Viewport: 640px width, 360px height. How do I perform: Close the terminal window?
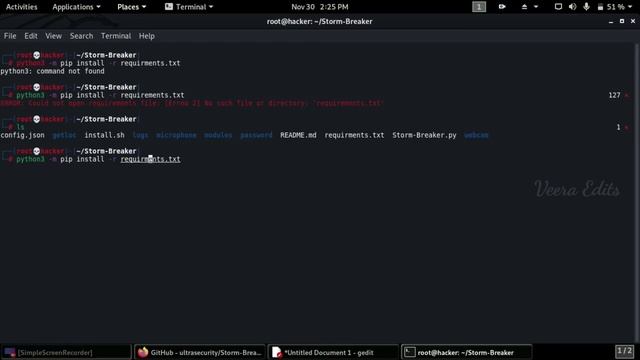pos(633,21)
